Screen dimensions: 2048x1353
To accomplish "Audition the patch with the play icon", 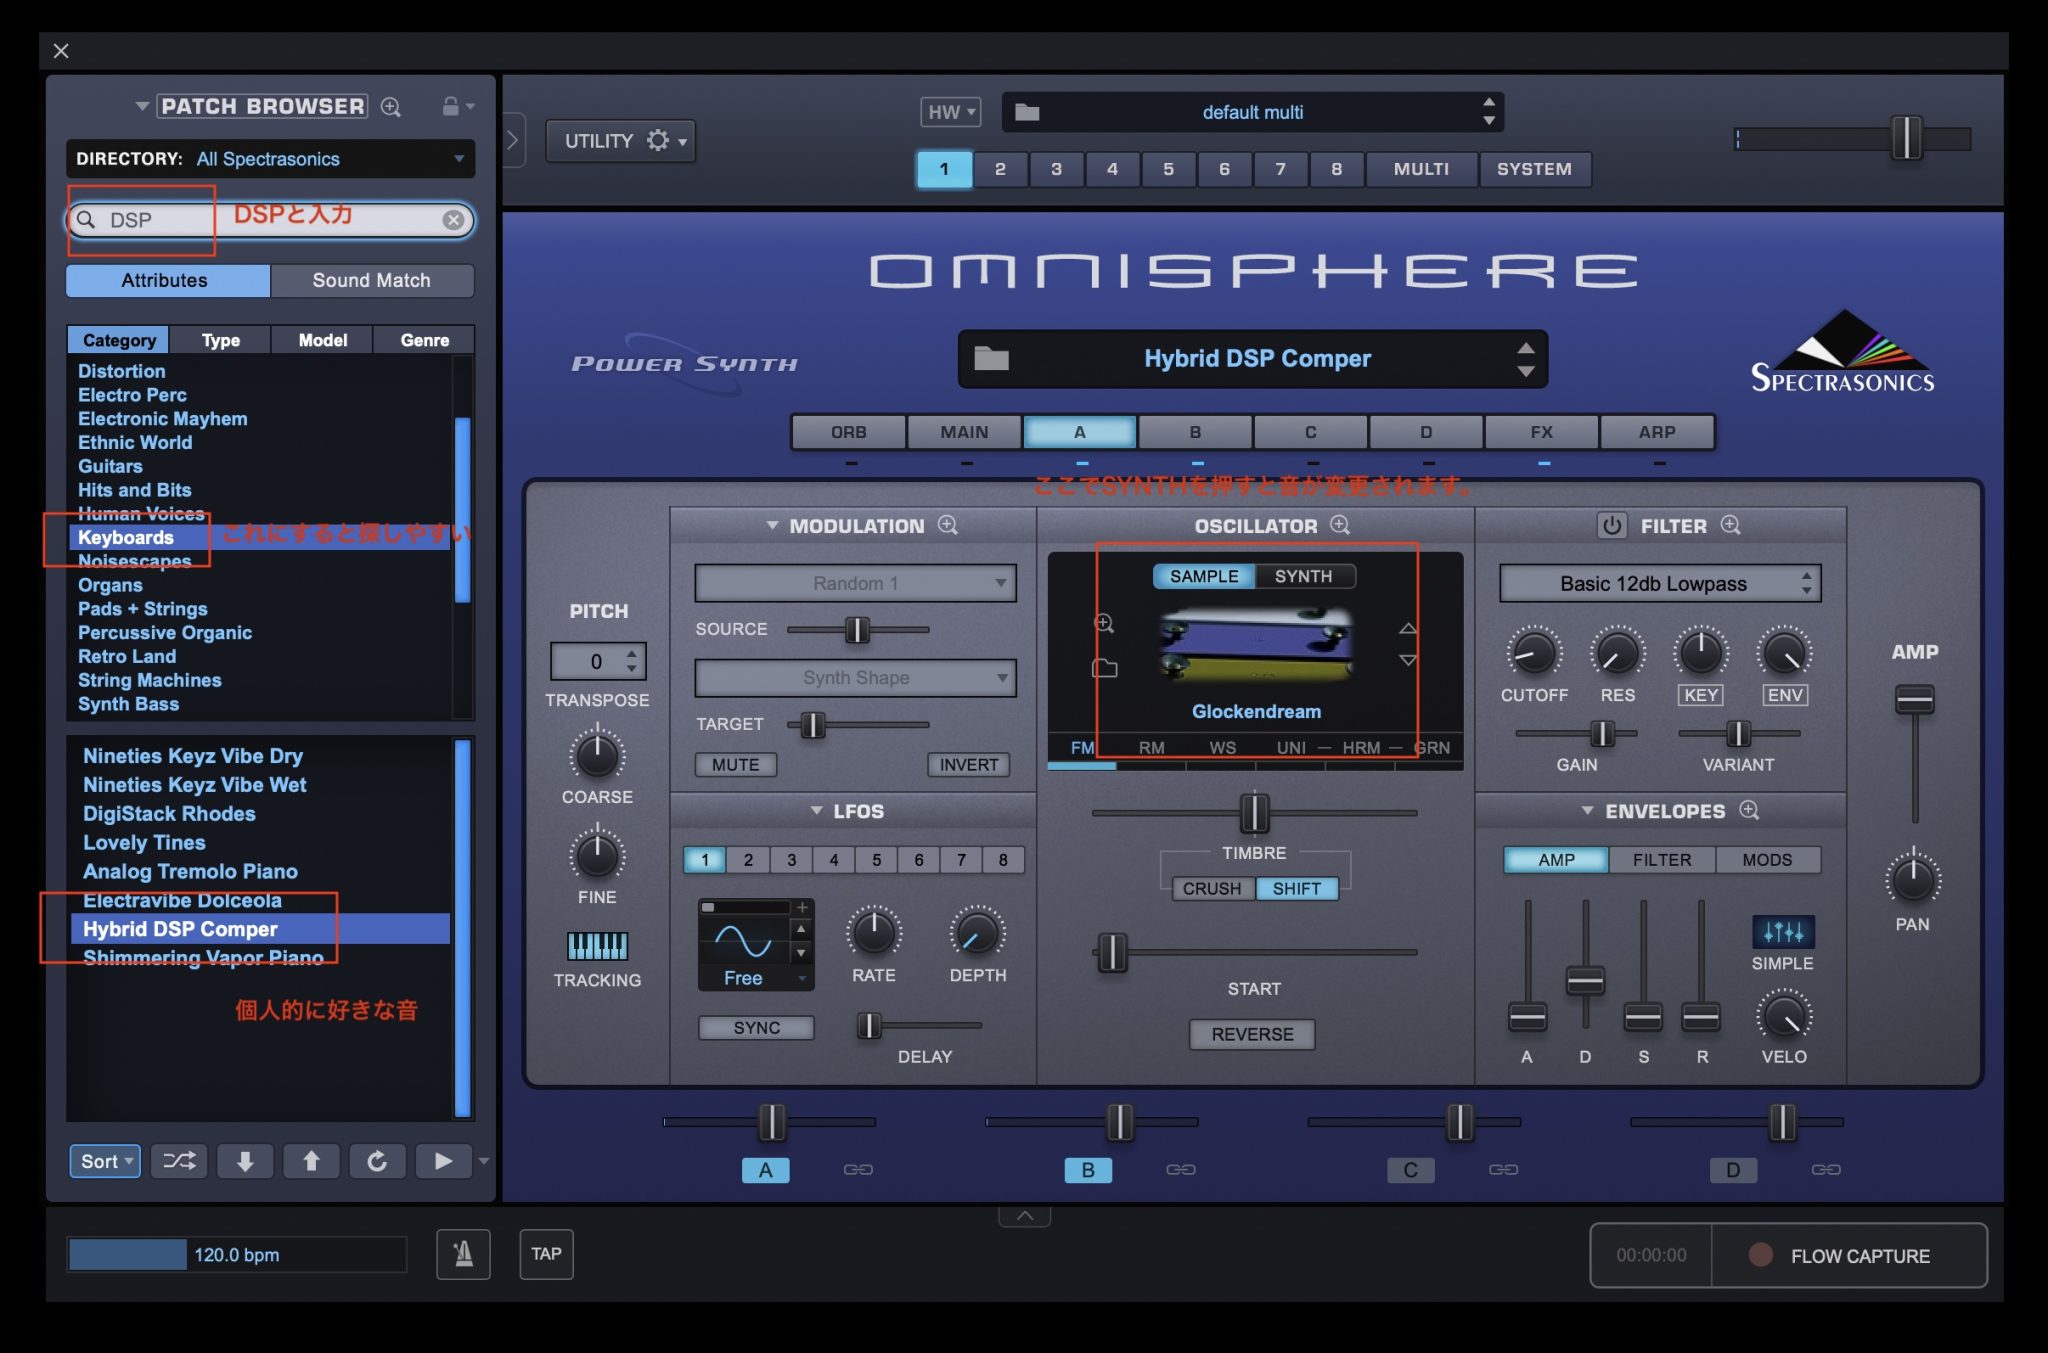I will click(x=444, y=1161).
